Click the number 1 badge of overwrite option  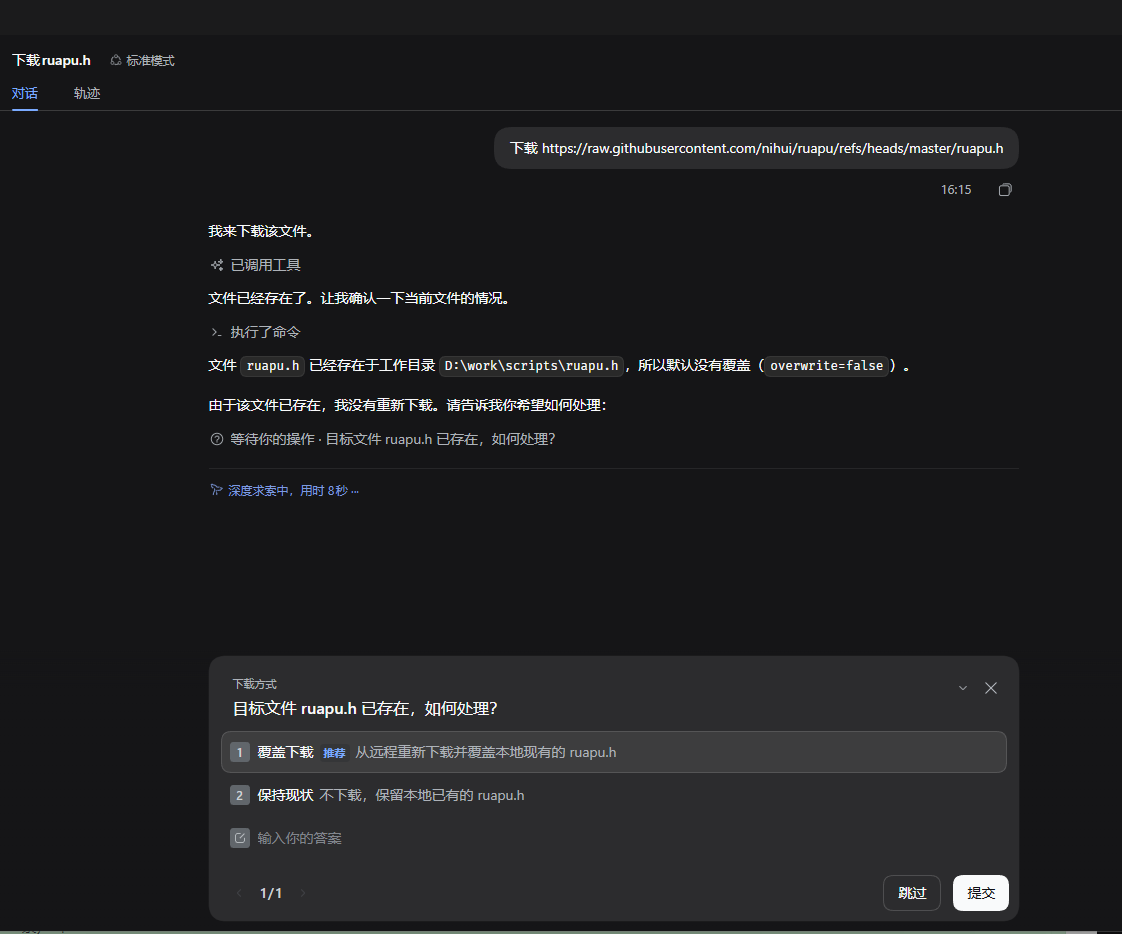click(240, 752)
